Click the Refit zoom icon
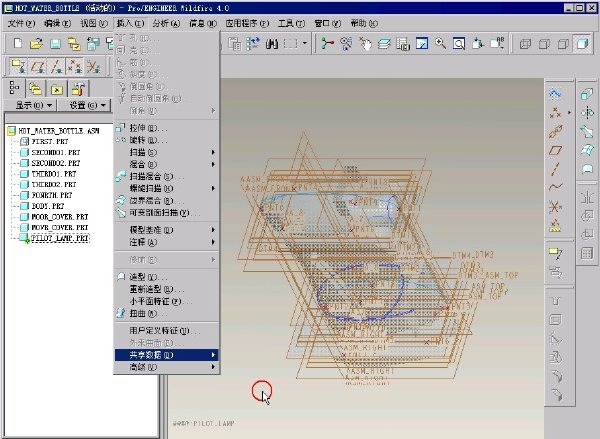 459,44
